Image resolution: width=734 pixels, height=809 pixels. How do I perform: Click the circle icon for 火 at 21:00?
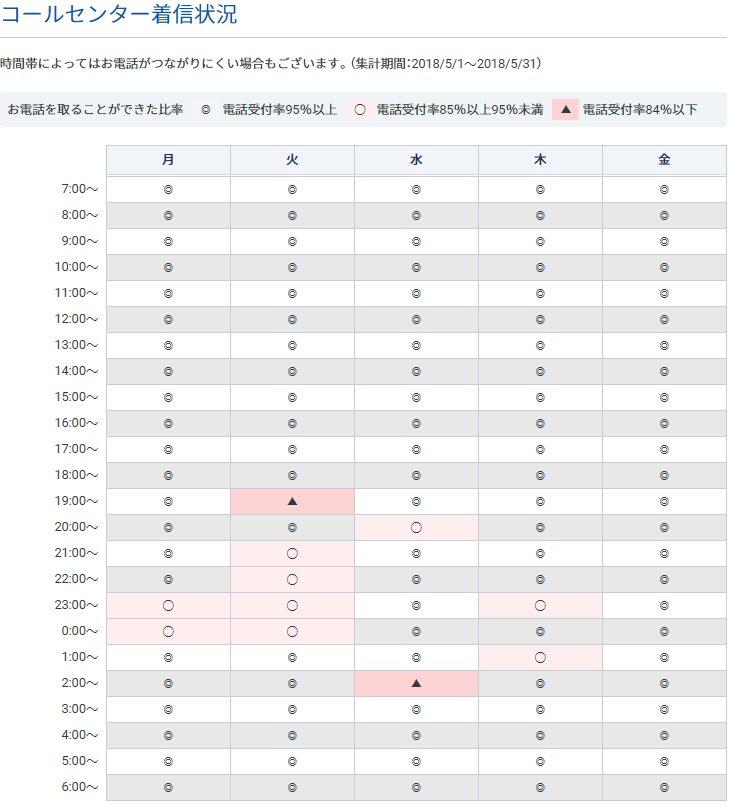(x=292, y=554)
